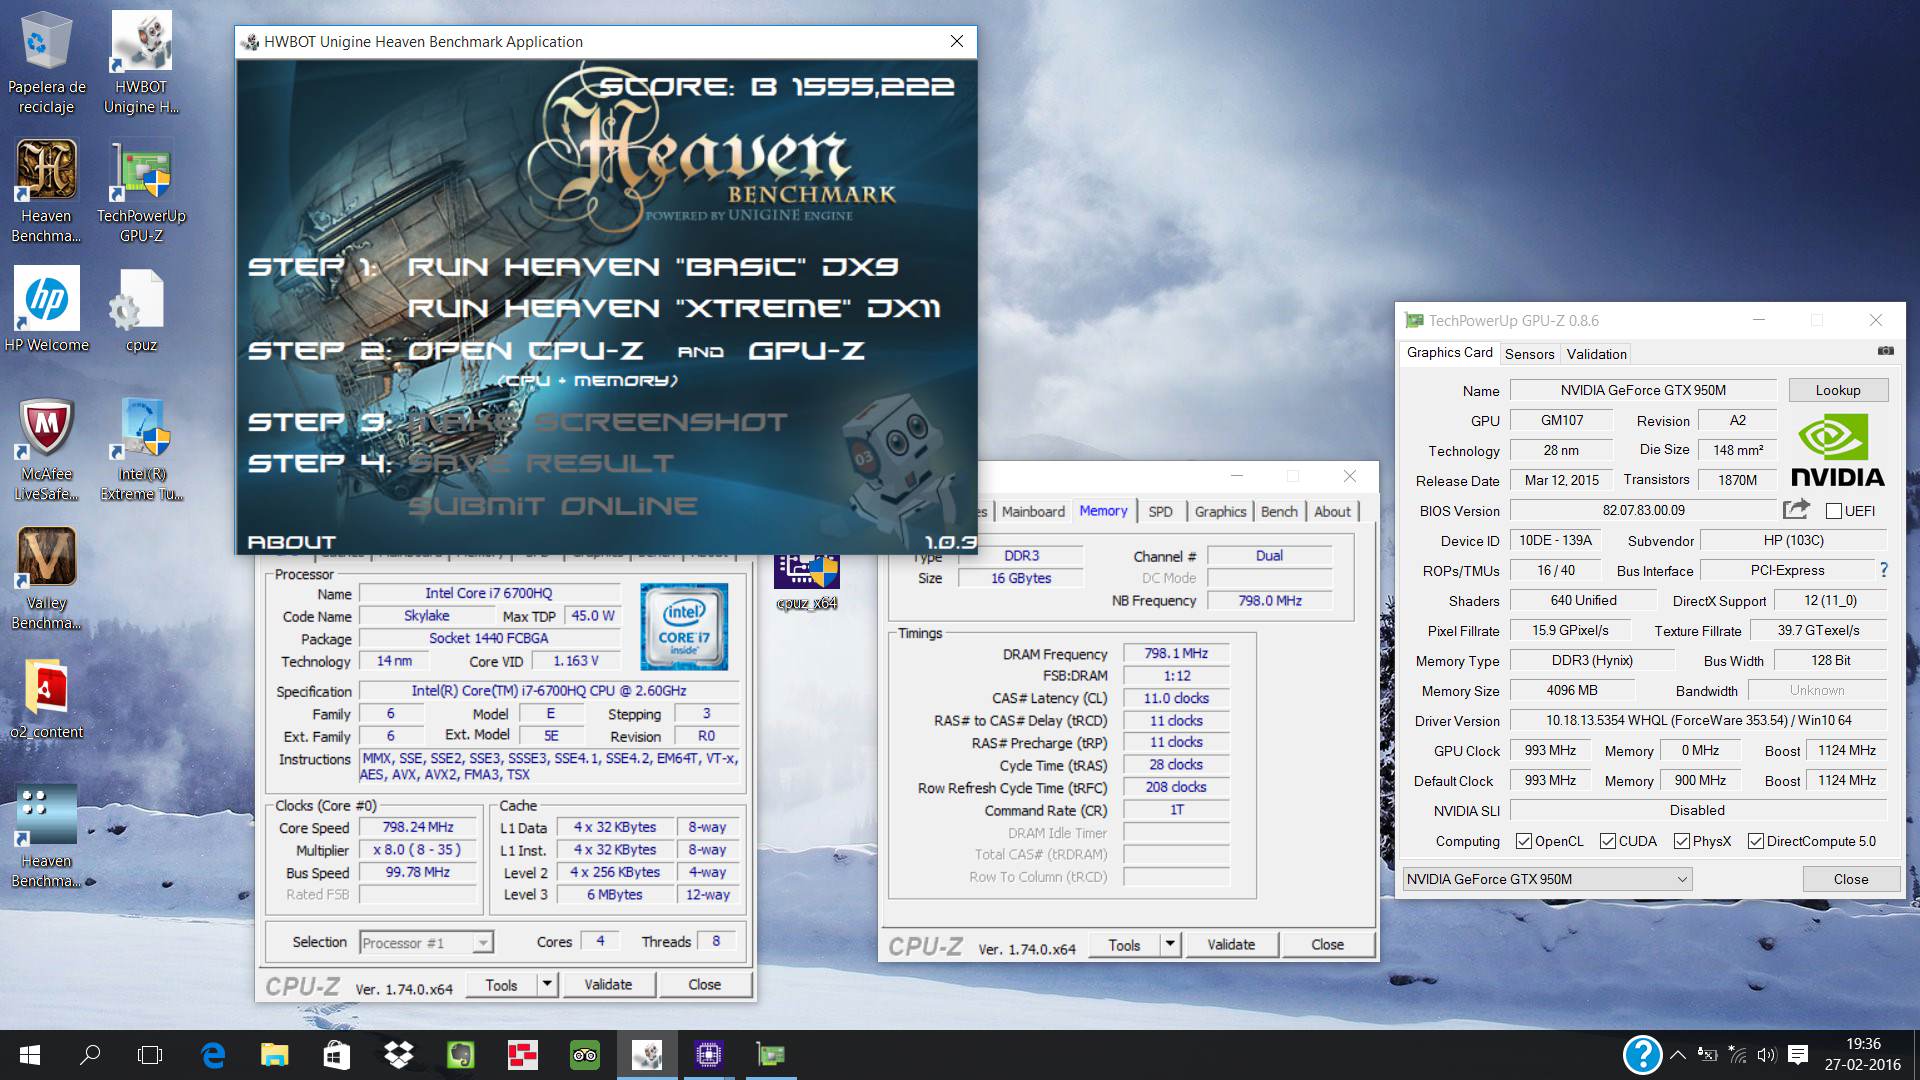Open HWBOT Unigine Heaven desktop shortcut
This screenshot has width=1920, height=1080.
pyautogui.click(x=141, y=62)
